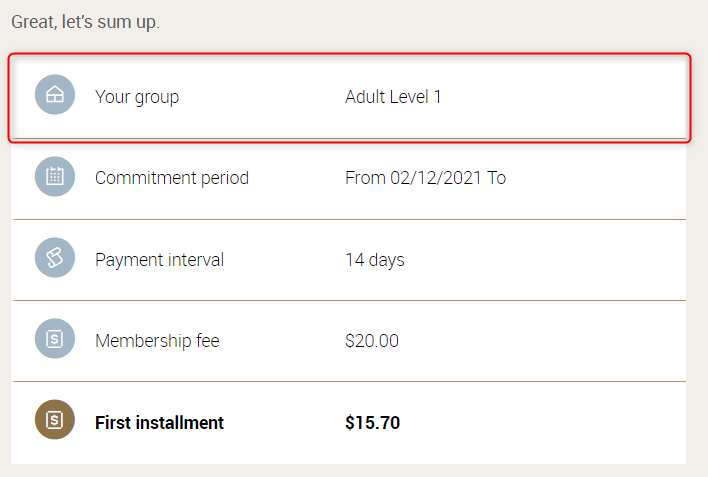Click the Payment interval icon
708x477 pixels.
click(x=55, y=258)
